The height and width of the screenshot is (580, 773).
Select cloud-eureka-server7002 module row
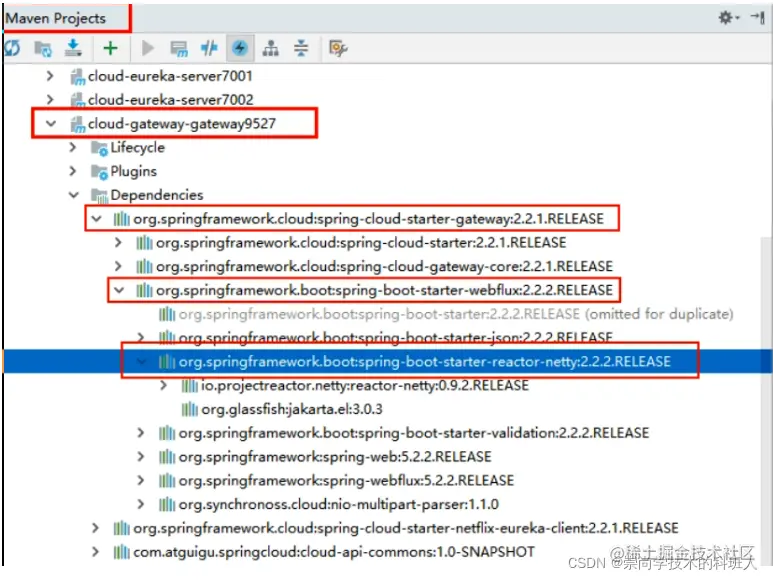coord(171,100)
